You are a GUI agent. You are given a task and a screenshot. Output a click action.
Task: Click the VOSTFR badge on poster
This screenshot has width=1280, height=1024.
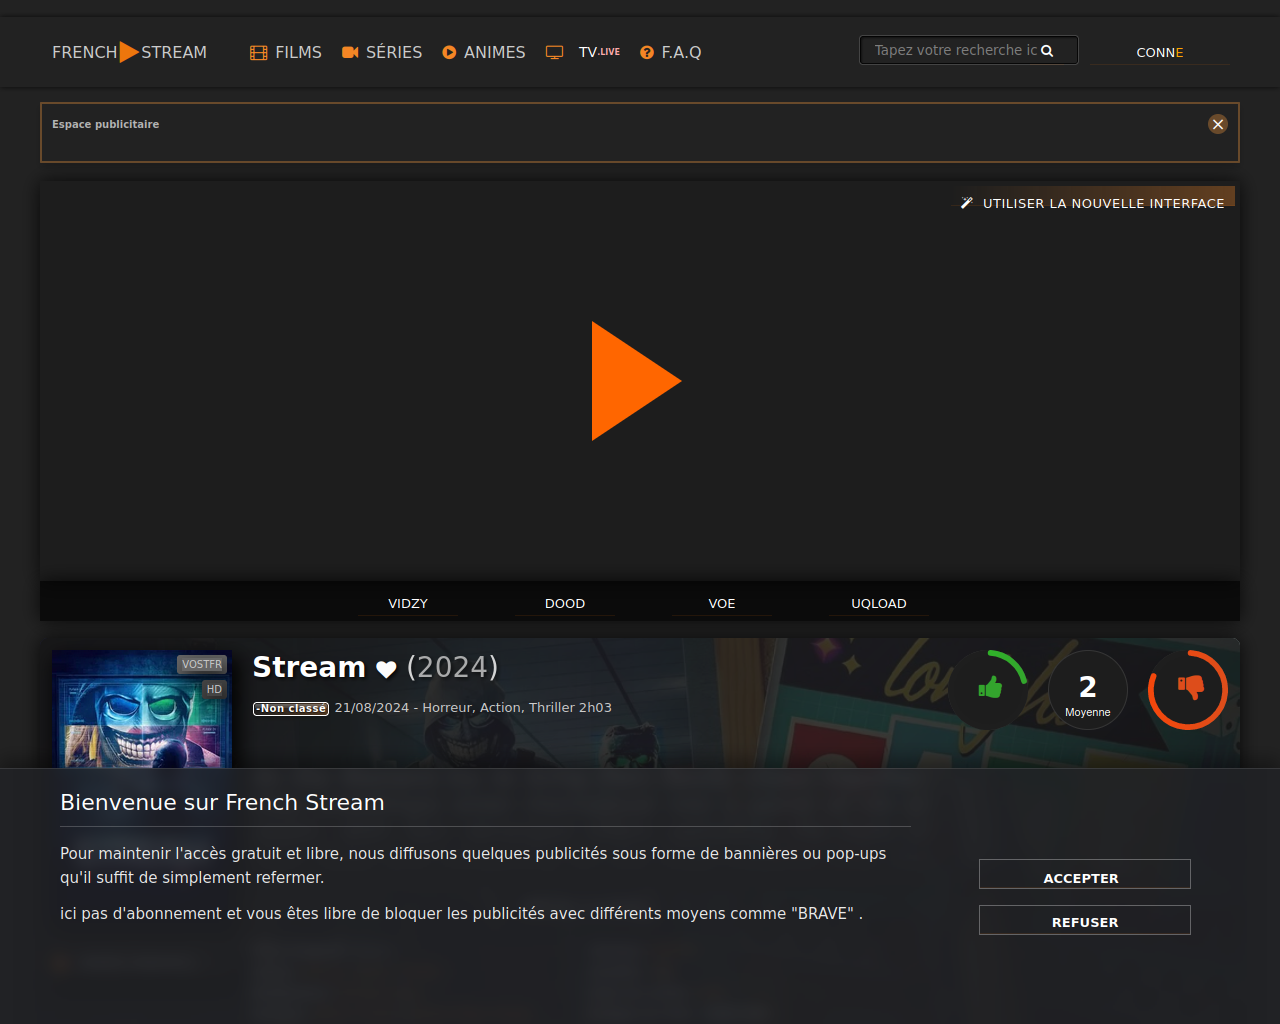click(x=202, y=664)
